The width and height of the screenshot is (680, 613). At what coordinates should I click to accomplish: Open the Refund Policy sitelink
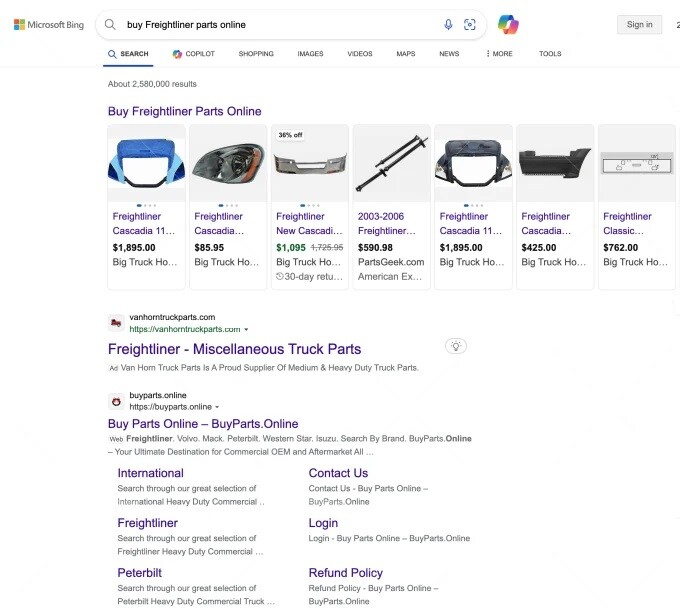tap(346, 573)
